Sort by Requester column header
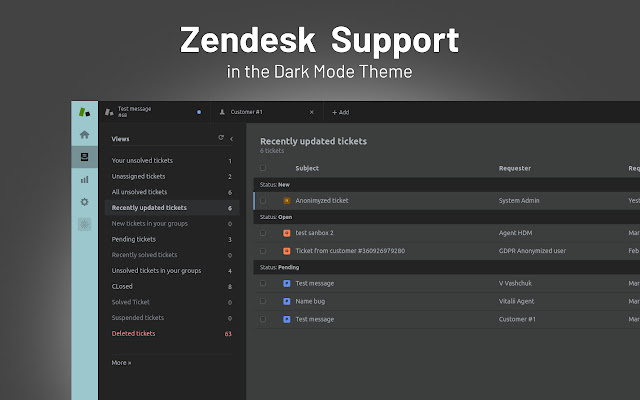 pyautogui.click(x=515, y=168)
